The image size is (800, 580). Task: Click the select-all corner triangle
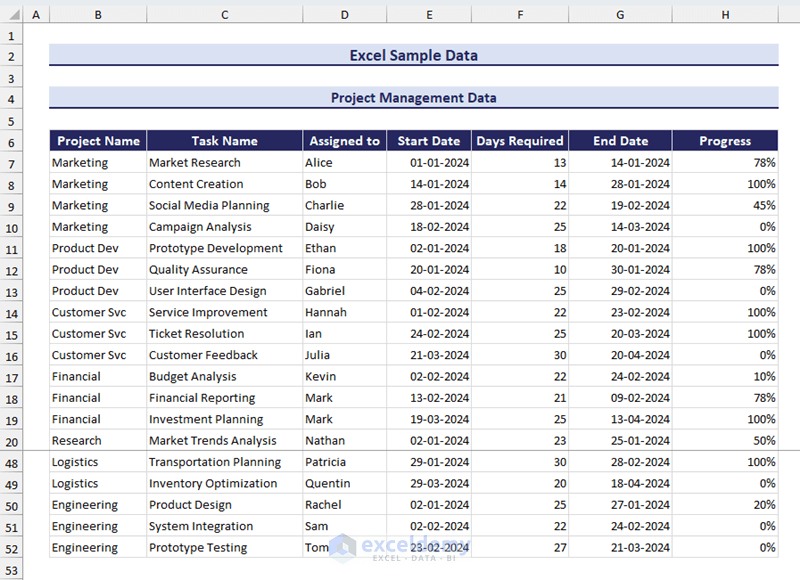pyautogui.click(x=11, y=15)
